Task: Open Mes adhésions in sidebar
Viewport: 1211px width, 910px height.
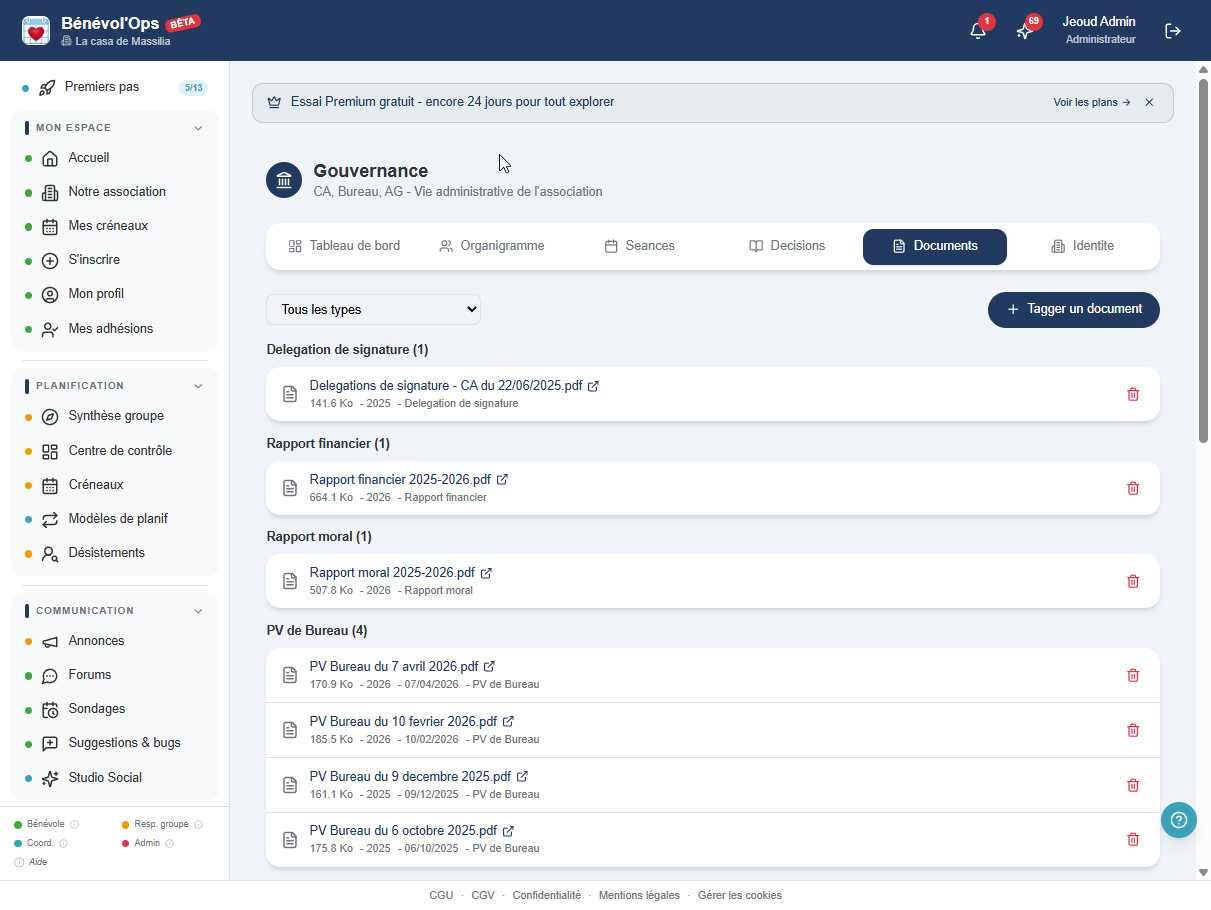Action: pyautogui.click(x=114, y=329)
